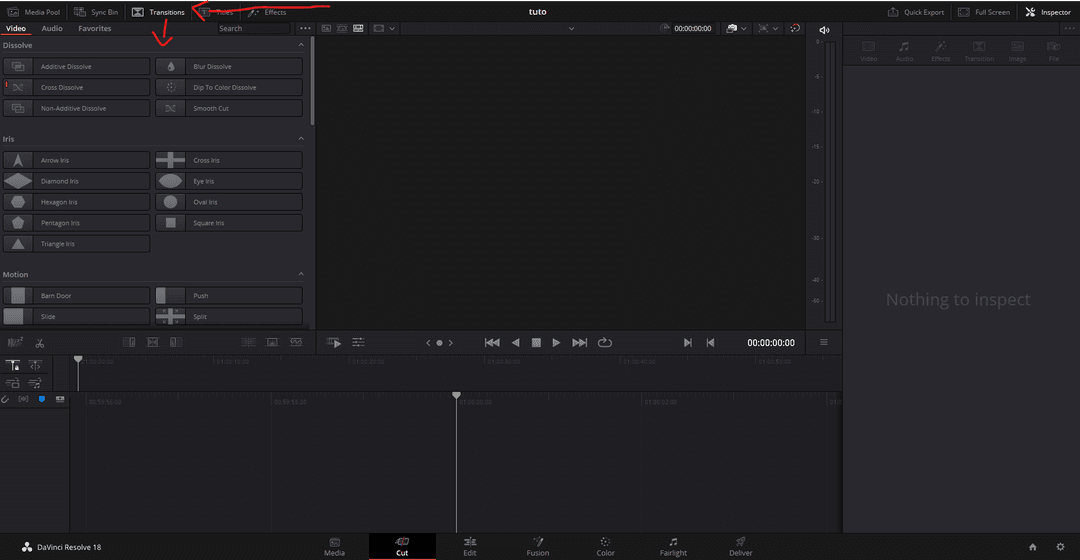
Task: Choose Dip To Color Dissolve transition
Action: (229, 87)
